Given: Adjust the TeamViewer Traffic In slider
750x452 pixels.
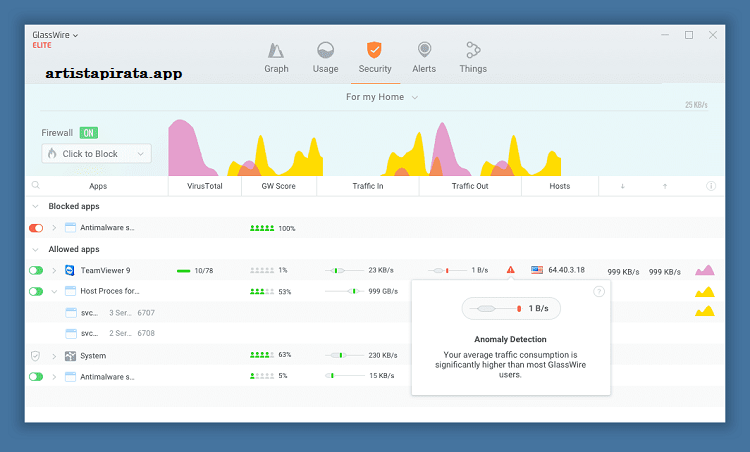Looking at the screenshot, I should [338, 270].
